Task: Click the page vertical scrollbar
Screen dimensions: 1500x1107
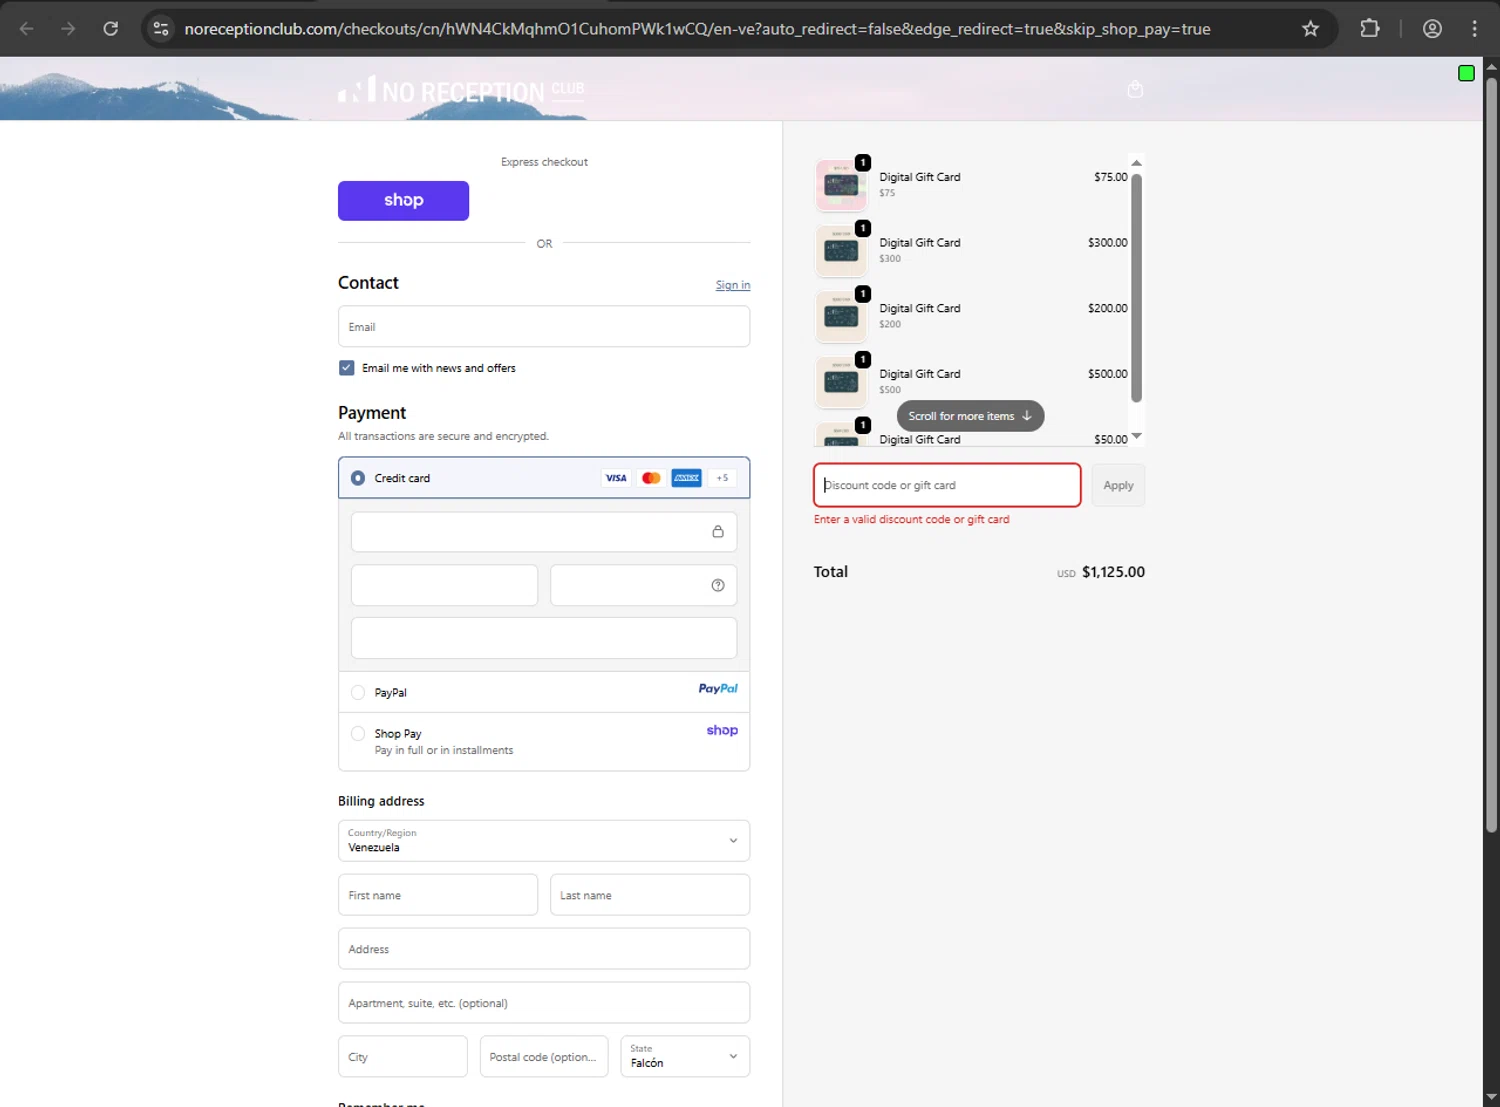Action: 1491,455
